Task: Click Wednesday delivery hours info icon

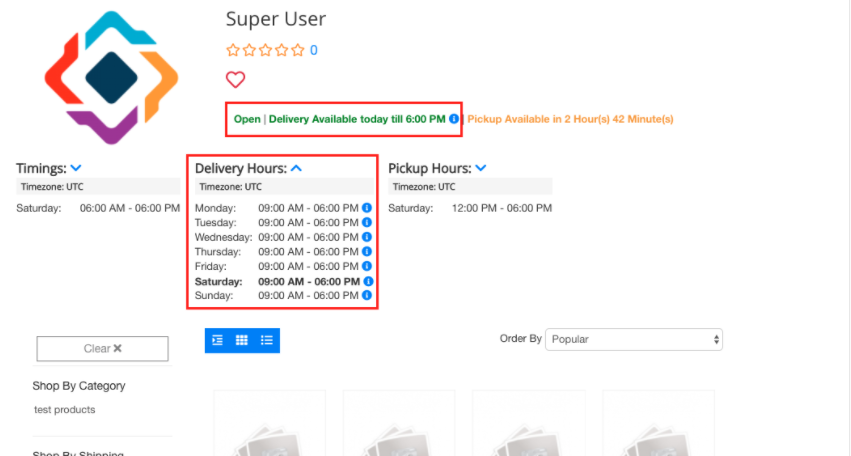Action: point(367,237)
